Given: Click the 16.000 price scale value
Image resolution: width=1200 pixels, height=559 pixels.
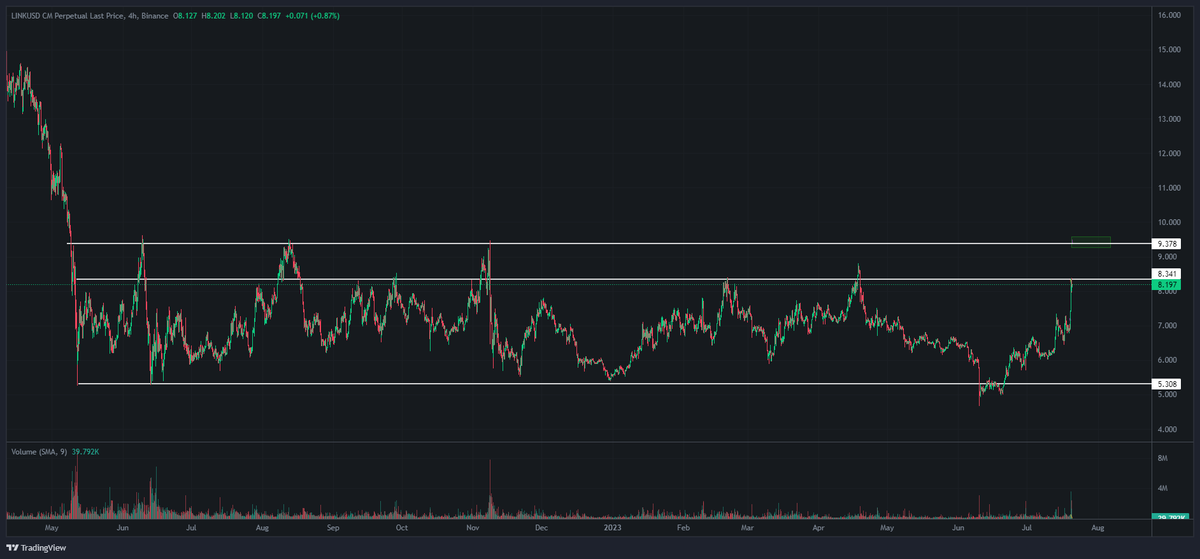Looking at the screenshot, I should point(1171,15).
